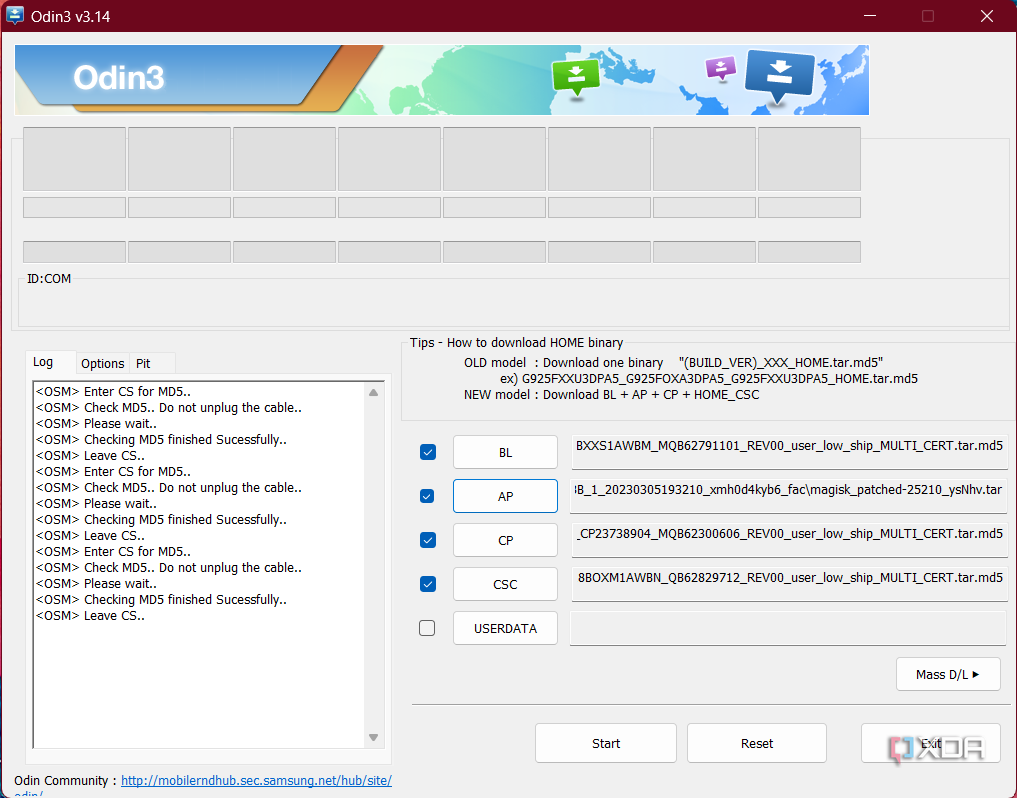1017x798 pixels.
Task: Click the log scrollbar up arrow
Action: click(374, 393)
